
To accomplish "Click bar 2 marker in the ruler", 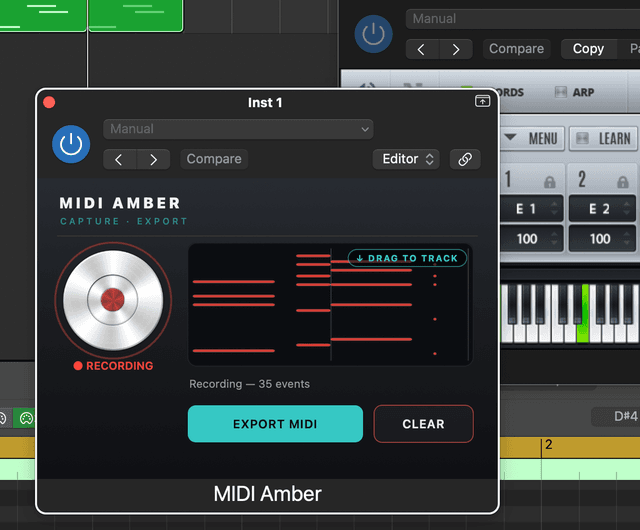I will pos(548,444).
